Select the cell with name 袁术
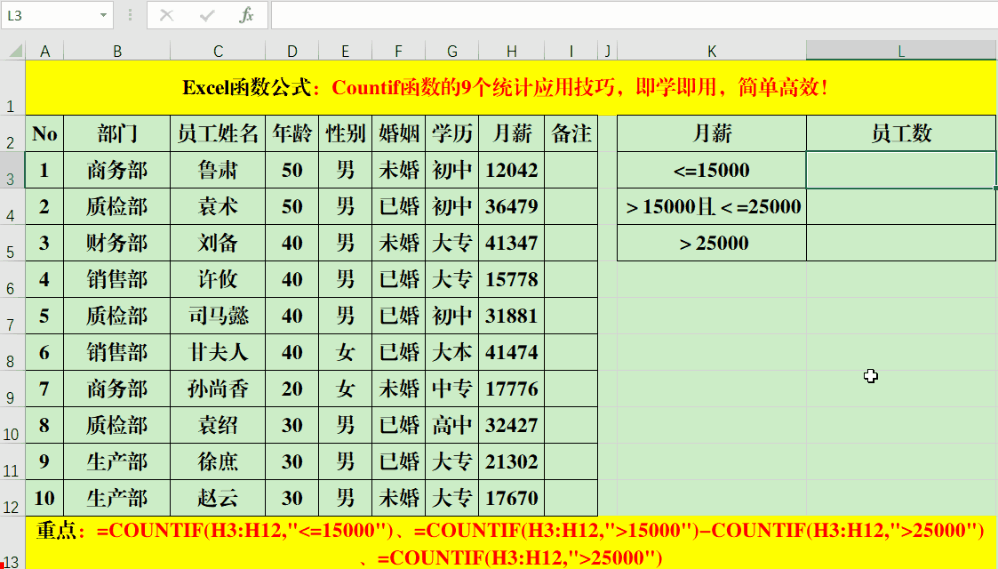 click(x=218, y=206)
